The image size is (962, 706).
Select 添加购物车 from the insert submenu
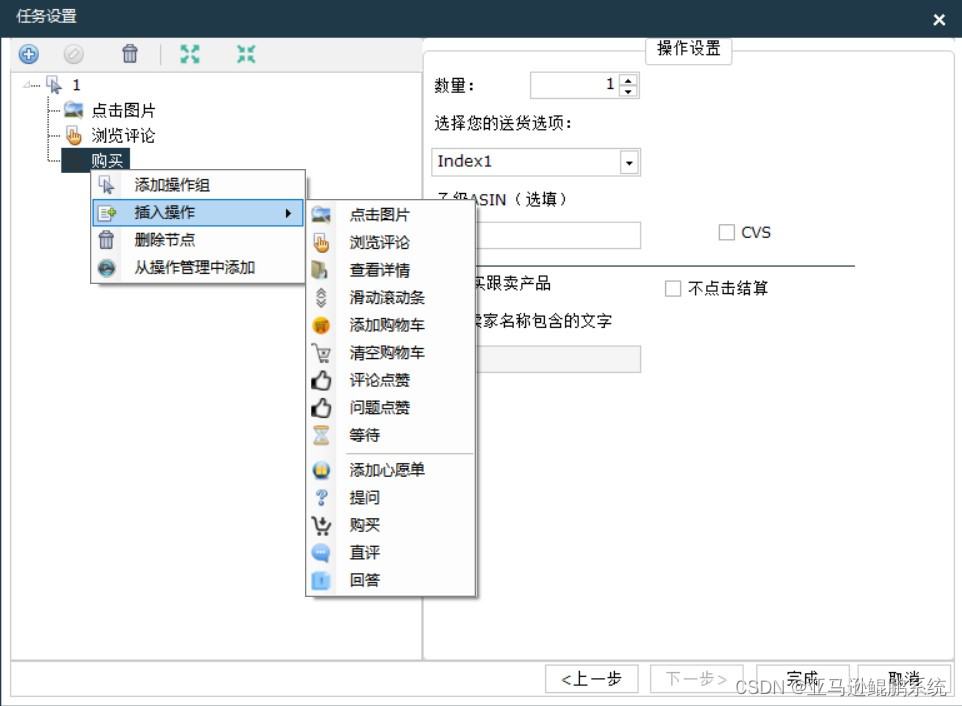pyautogui.click(x=391, y=325)
